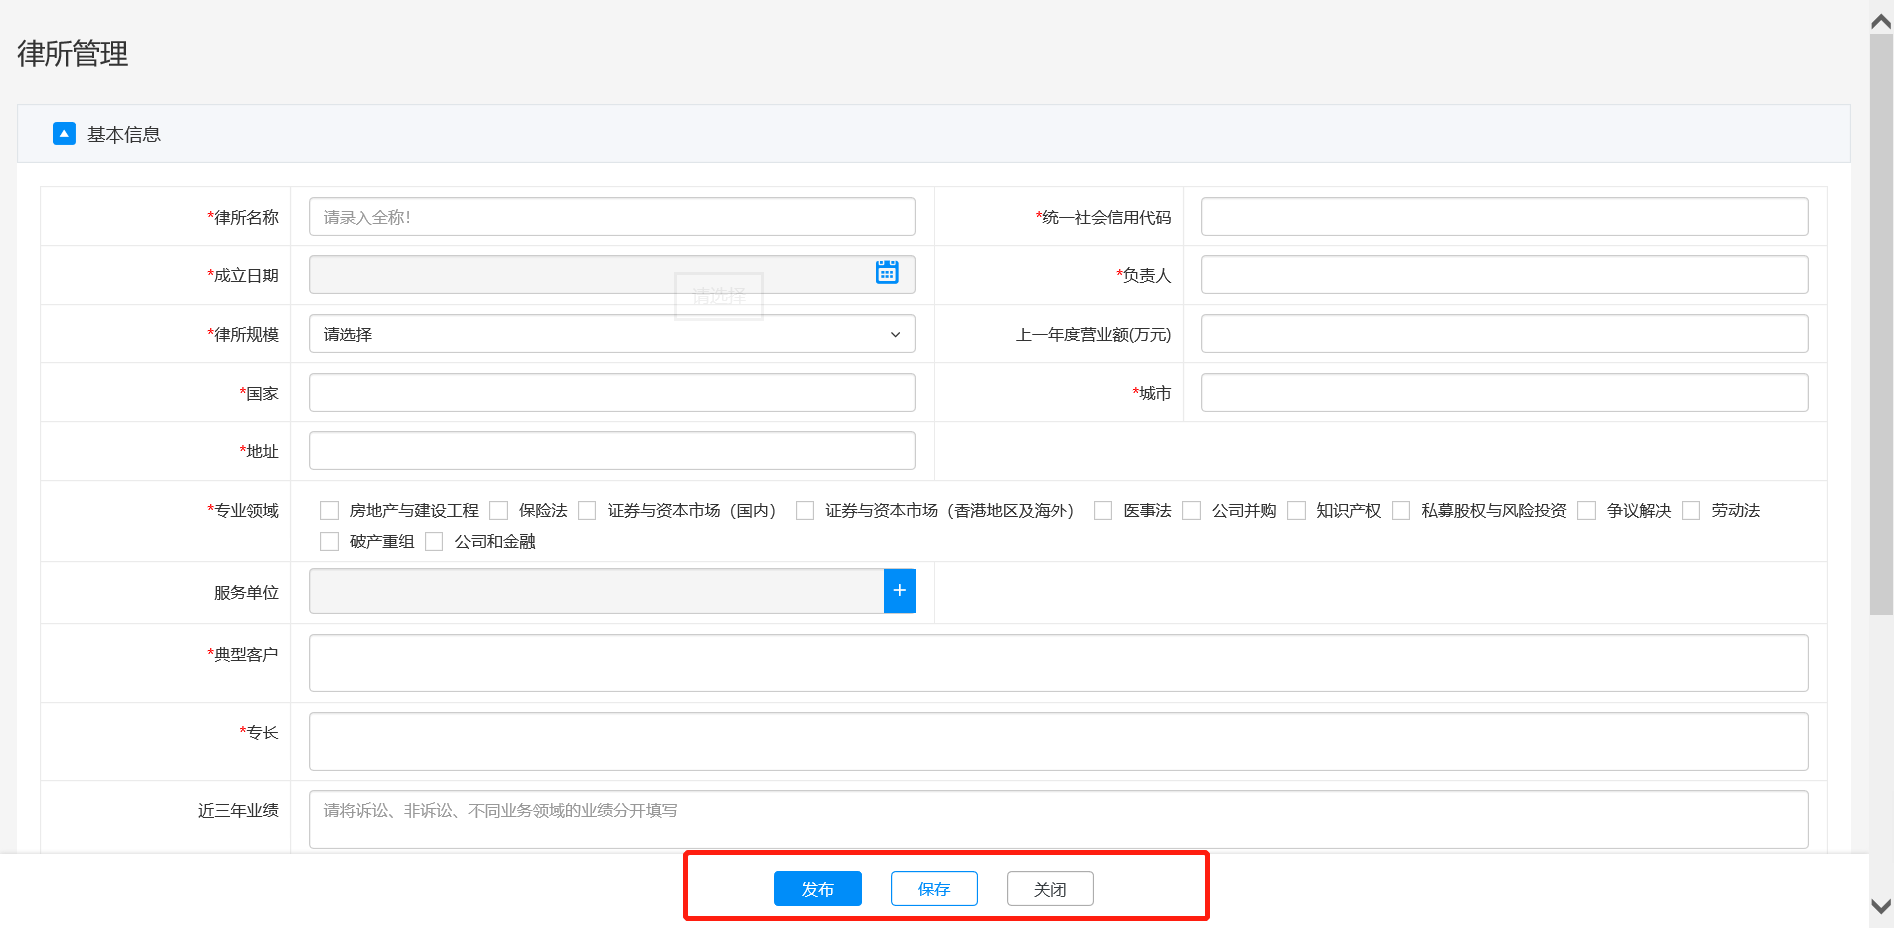The image size is (1894, 928).
Task: Click the 成立日期 date field
Action: pyautogui.click(x=590, y=275)
